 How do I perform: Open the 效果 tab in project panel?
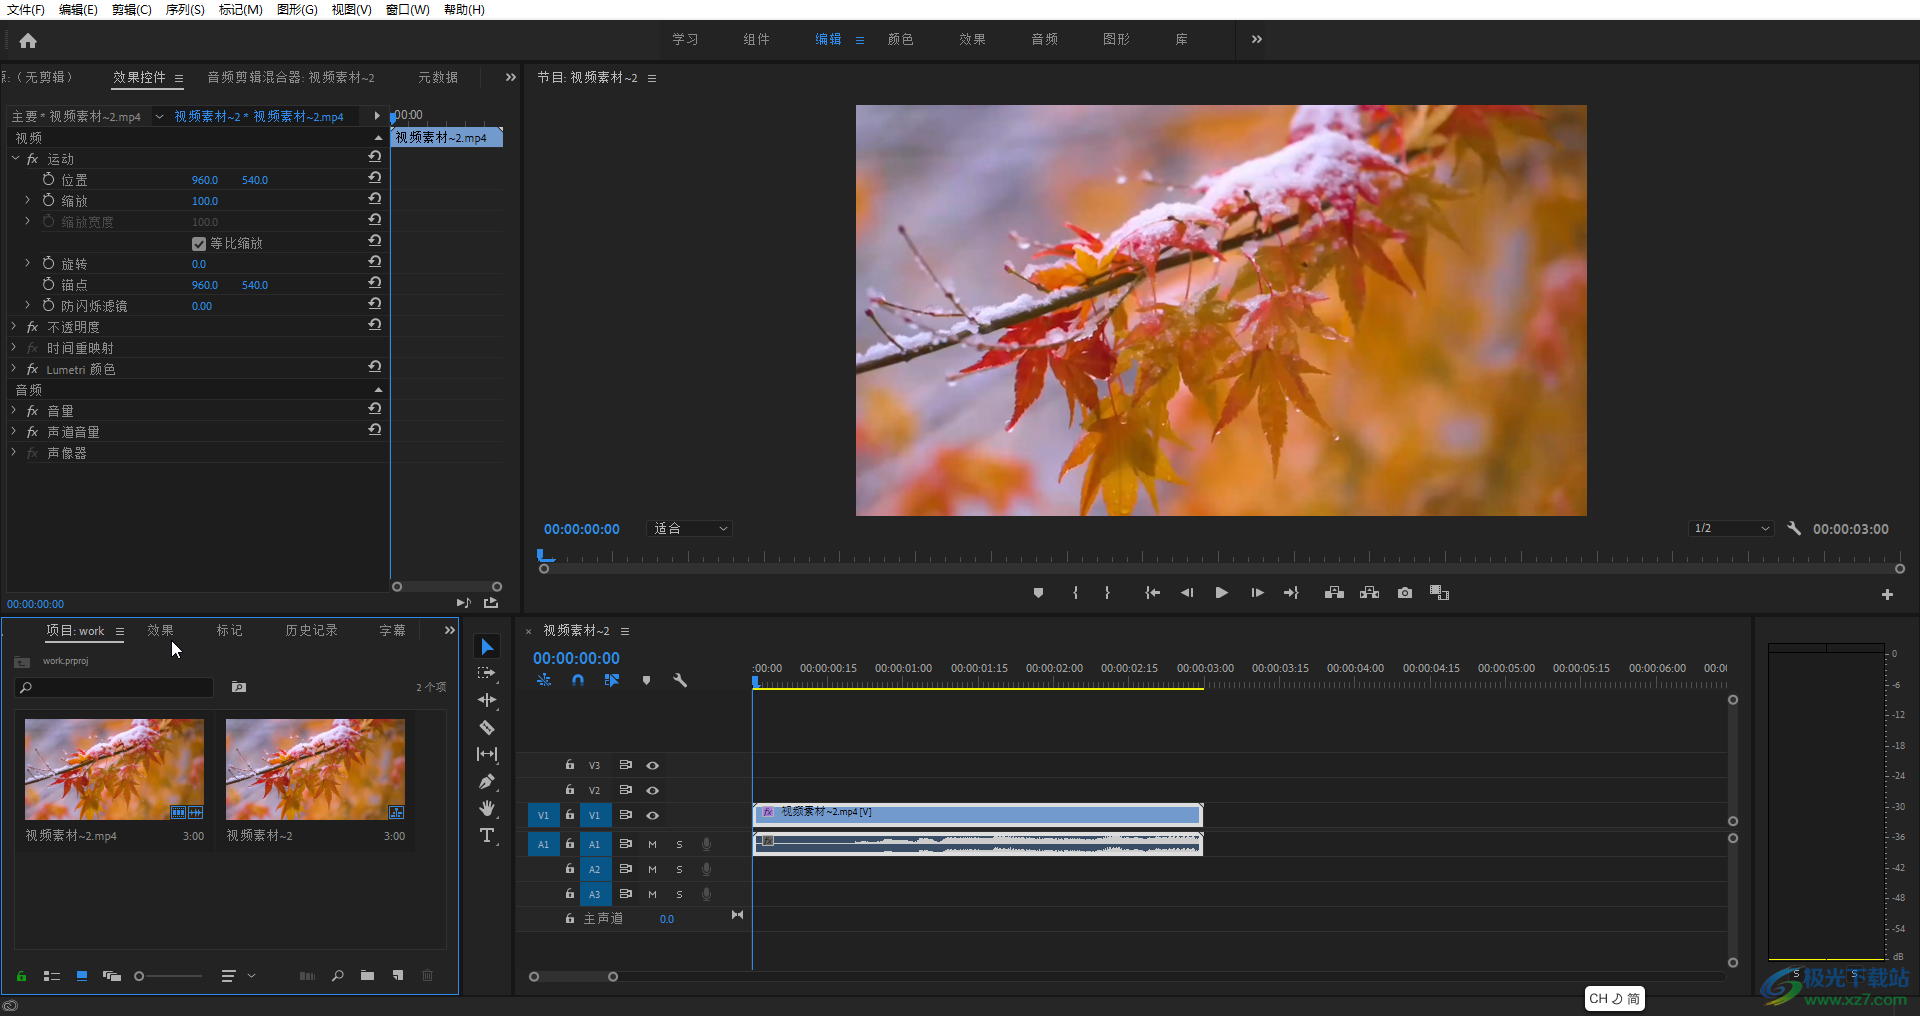pos(160,630)
